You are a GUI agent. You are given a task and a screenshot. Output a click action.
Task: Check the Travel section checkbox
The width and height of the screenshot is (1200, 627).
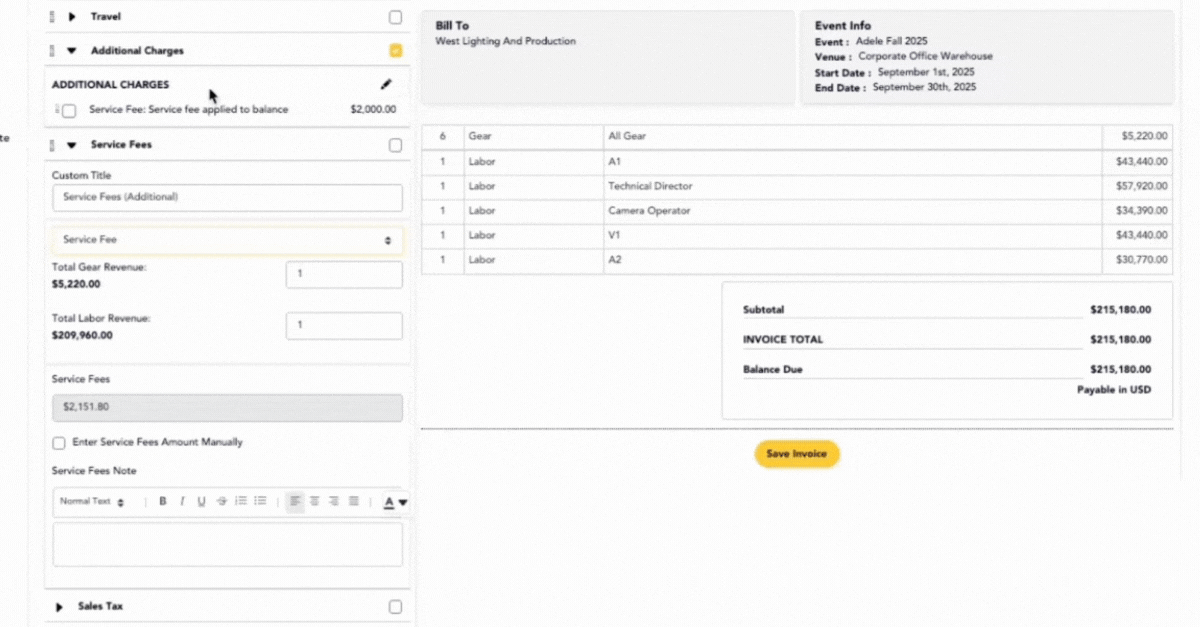pyautogui.click(x=396, y=17)
